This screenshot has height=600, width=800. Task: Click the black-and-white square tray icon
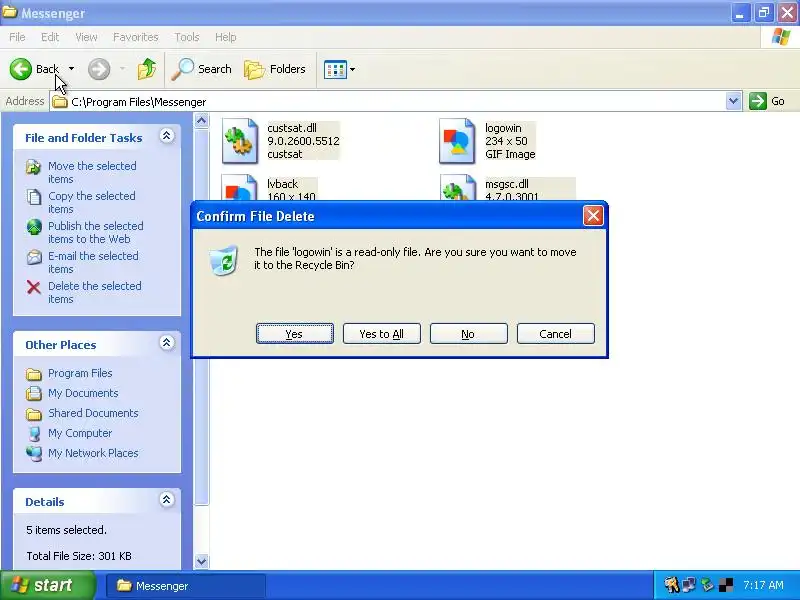point(726,585)
